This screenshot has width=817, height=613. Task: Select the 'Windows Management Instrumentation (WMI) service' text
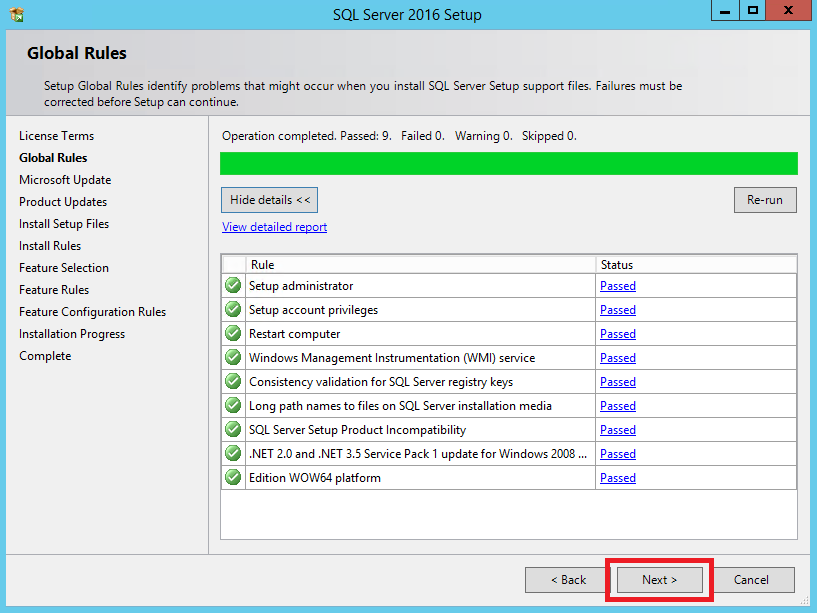(392, 358)
